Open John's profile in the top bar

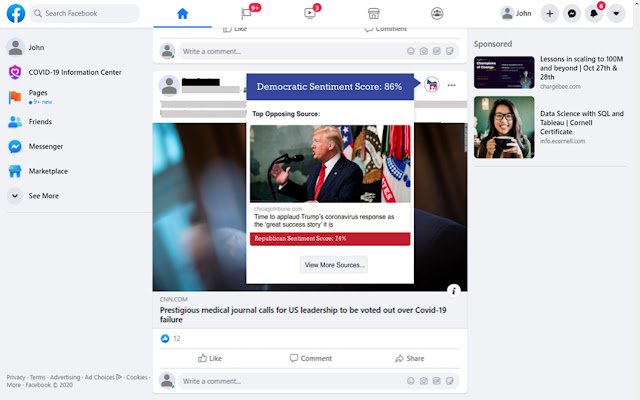(516, 13)
